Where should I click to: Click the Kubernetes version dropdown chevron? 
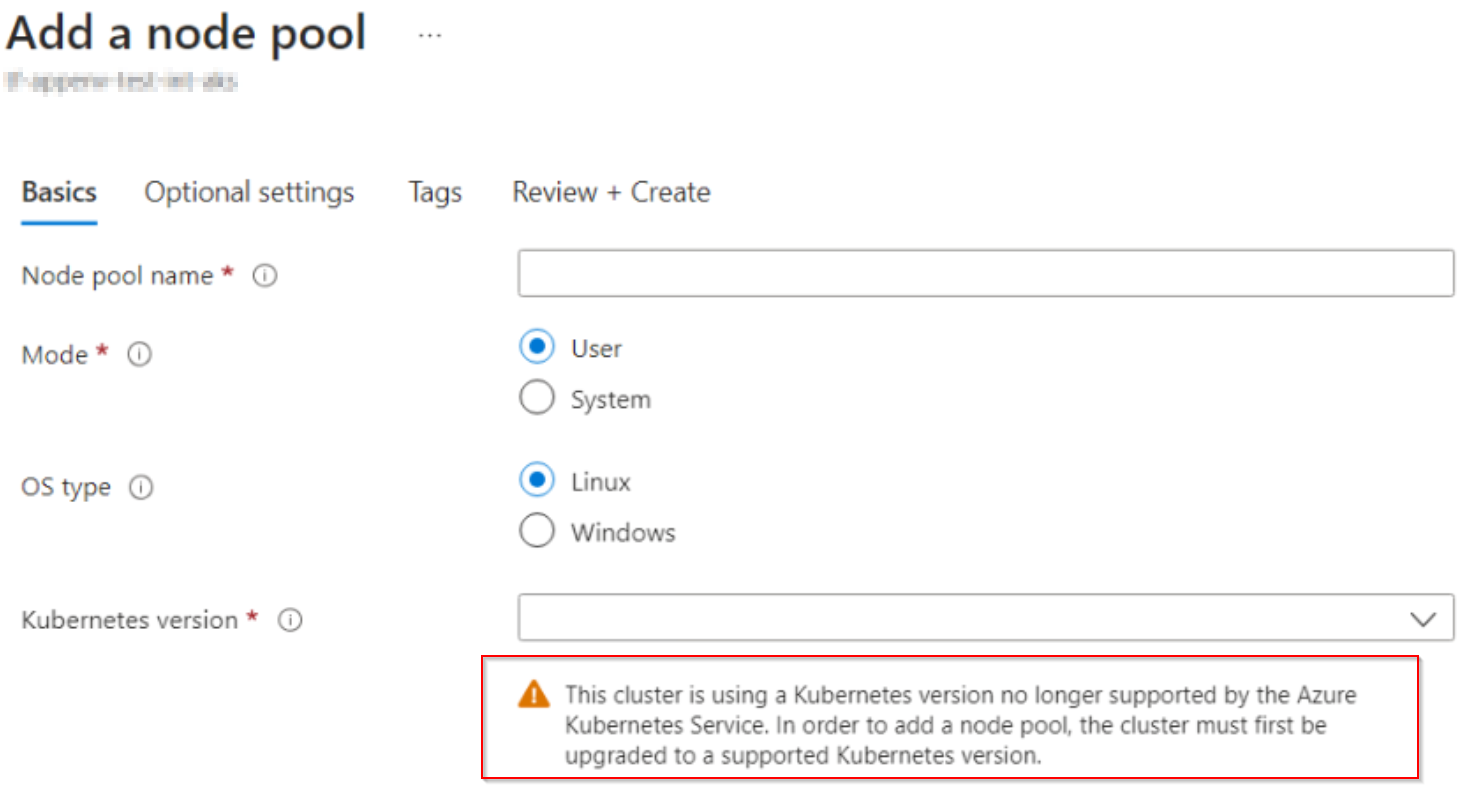1424,618
